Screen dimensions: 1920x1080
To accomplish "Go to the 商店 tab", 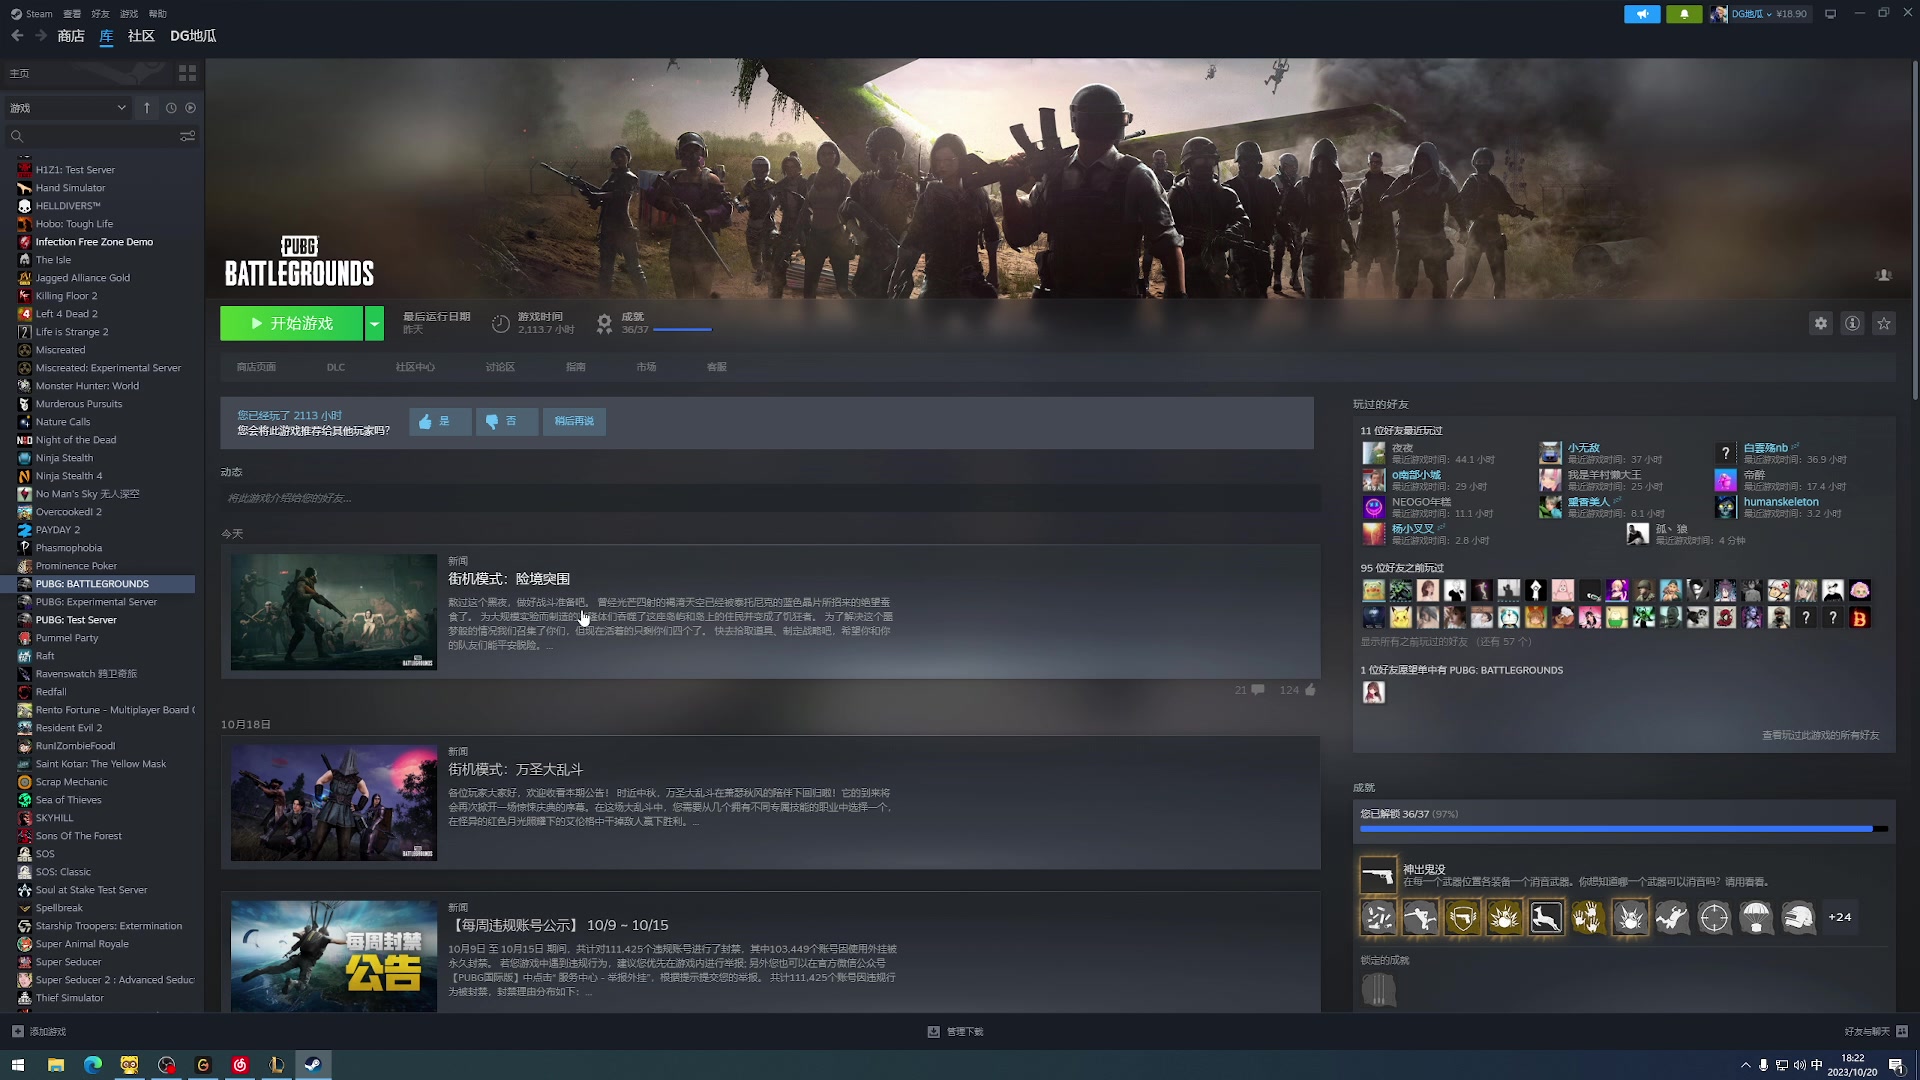I will [71, 36].
